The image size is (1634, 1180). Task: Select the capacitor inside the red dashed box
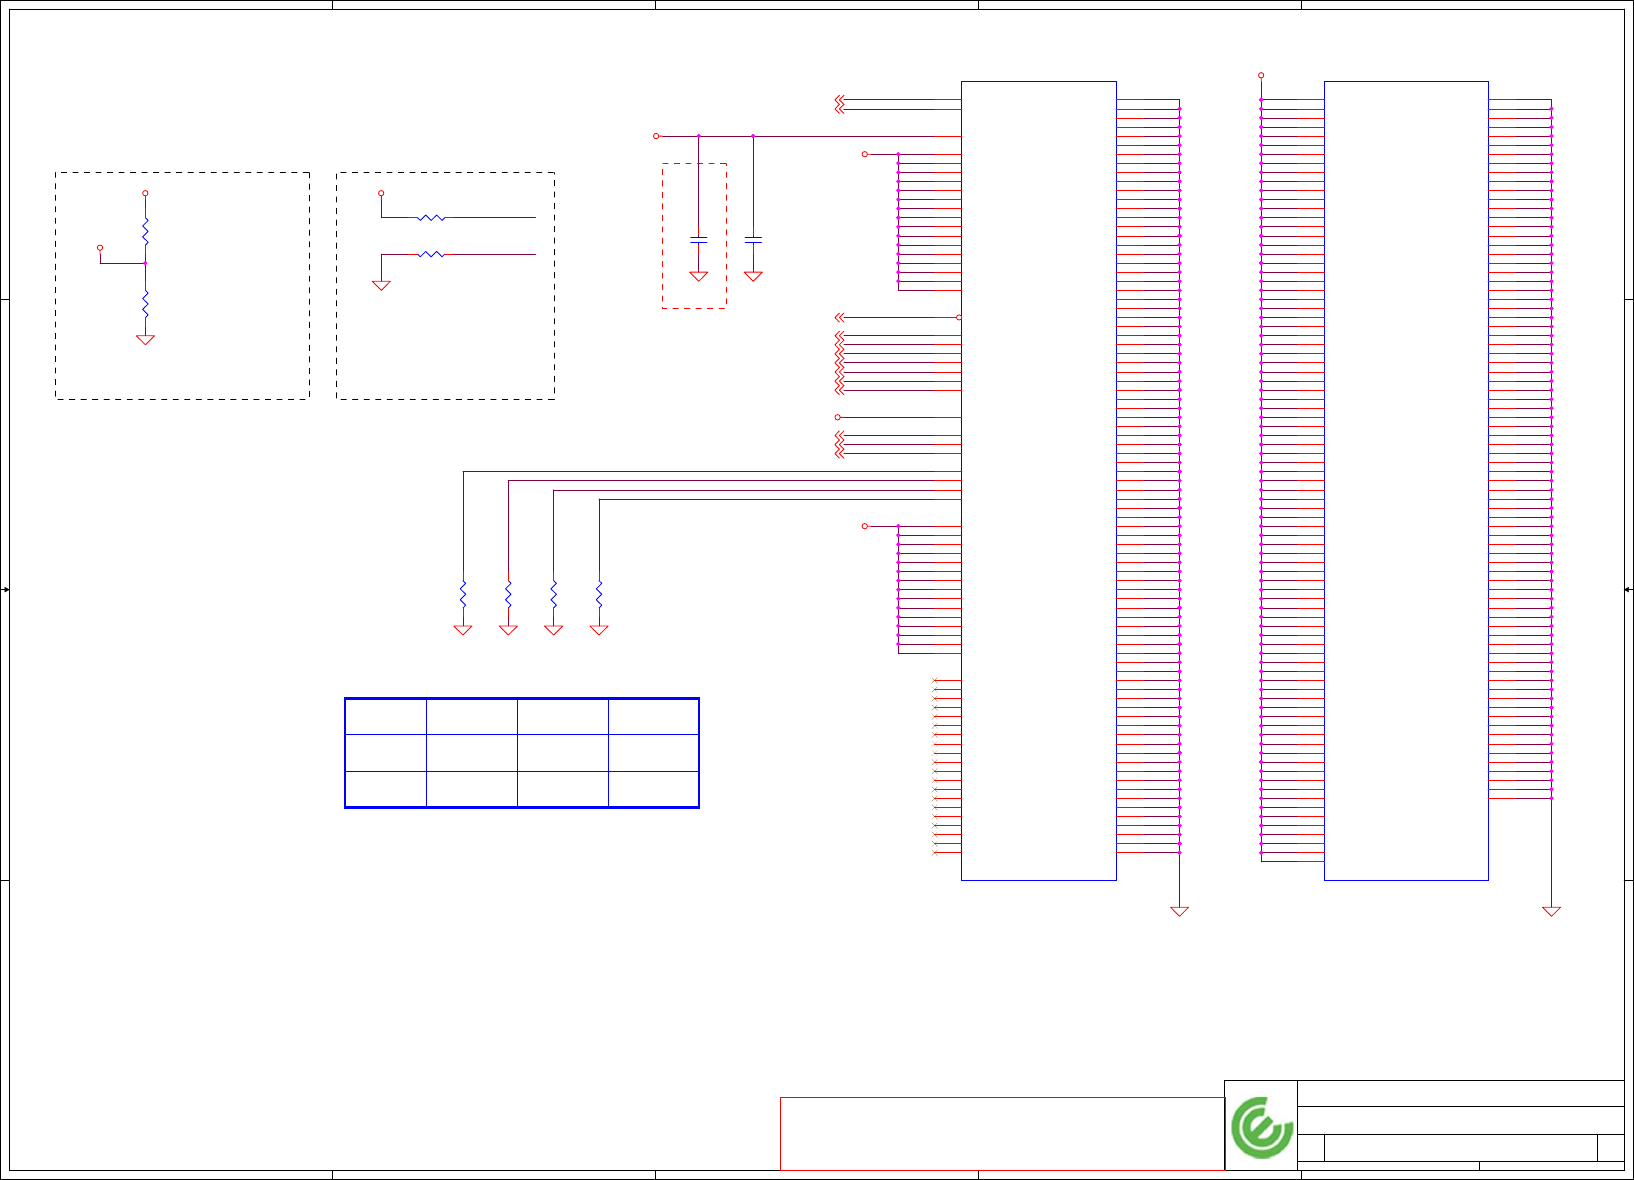pyautogui.click(x=699, y=240)
